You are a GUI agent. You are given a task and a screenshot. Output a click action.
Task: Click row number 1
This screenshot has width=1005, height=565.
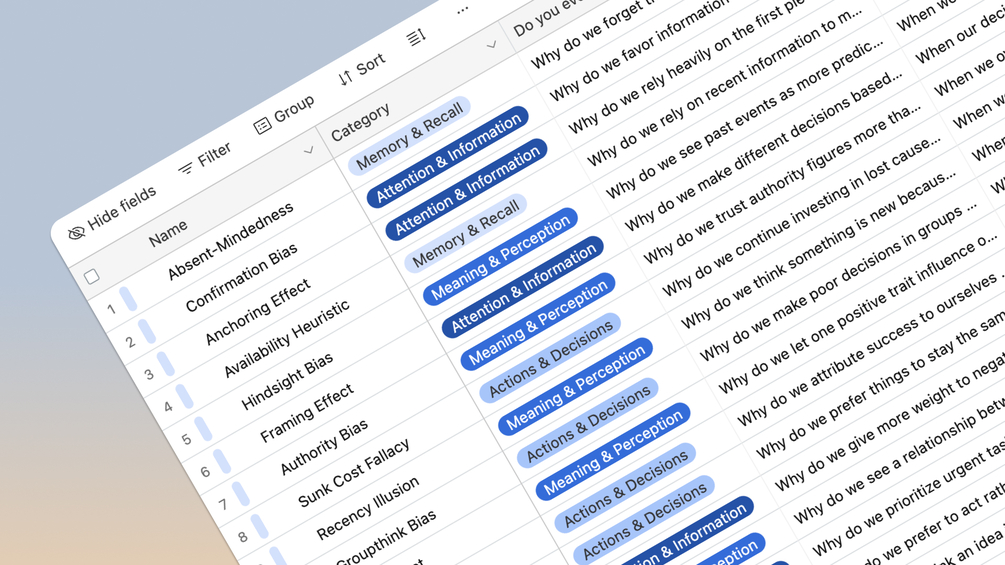(x=112, y=309)
